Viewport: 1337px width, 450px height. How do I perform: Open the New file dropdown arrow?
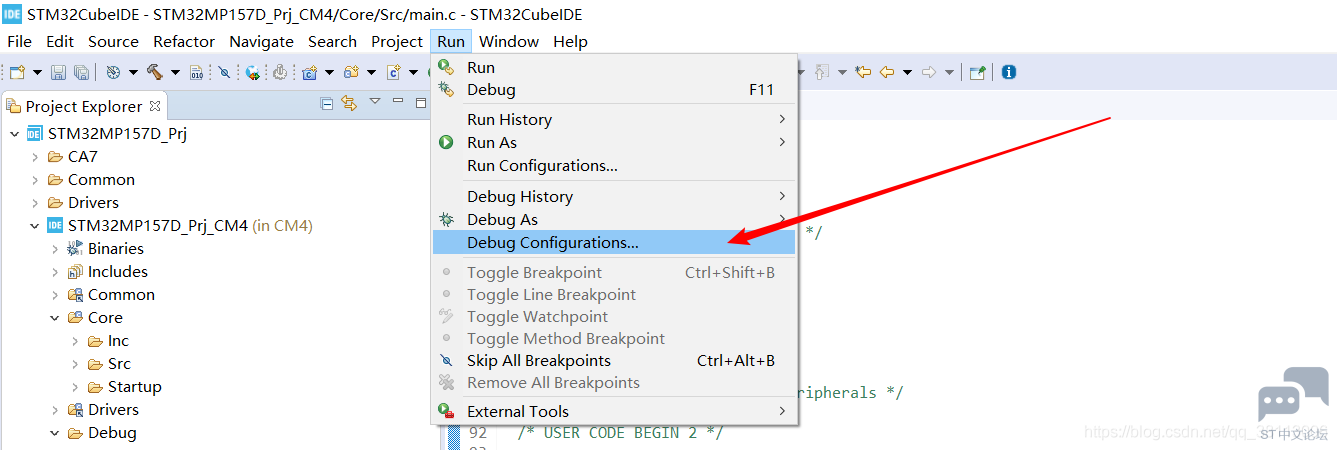38,72
